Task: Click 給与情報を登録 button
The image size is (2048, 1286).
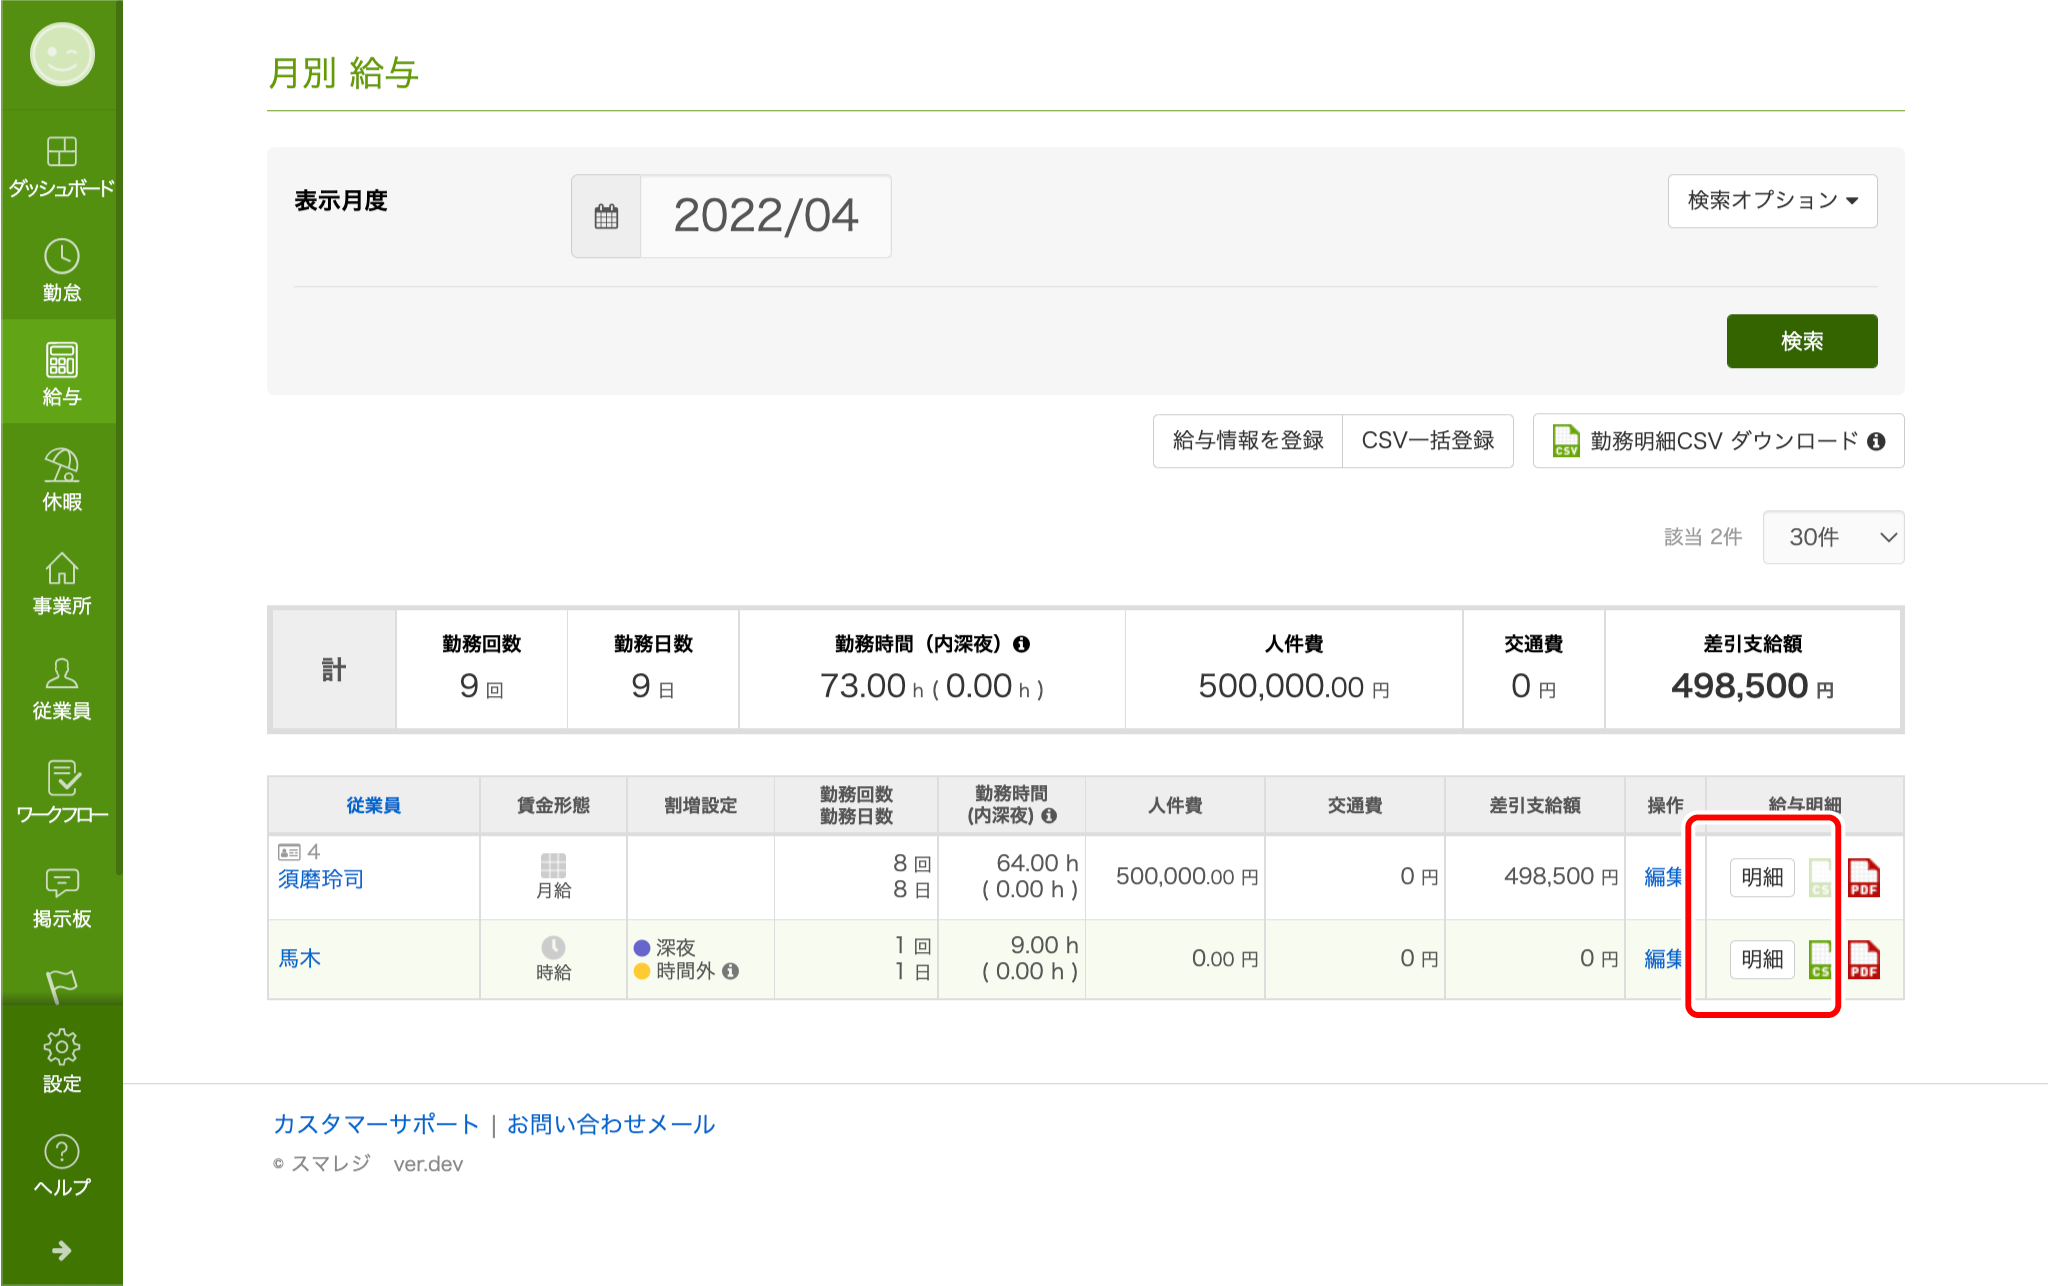Action: pos(1247,441)
